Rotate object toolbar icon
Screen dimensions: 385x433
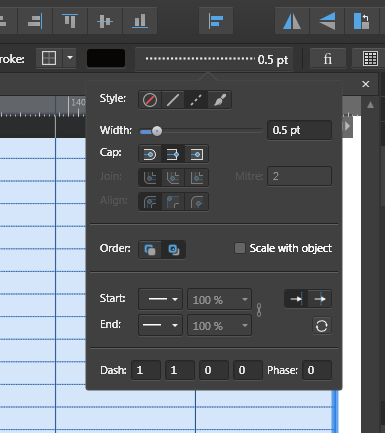coord(362,21)
